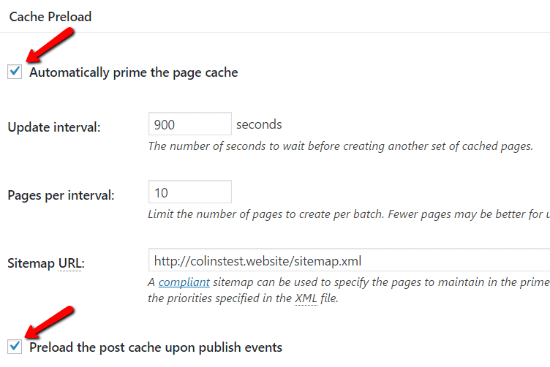550x367 pixels.
Task: Click the XML abbreviation in sitemap description
Action: click(306, 298)
